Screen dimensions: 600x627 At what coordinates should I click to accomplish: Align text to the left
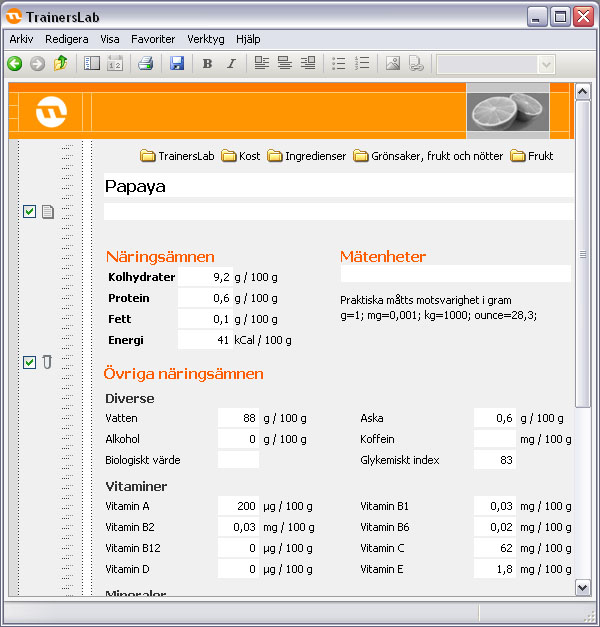[261, 64]
